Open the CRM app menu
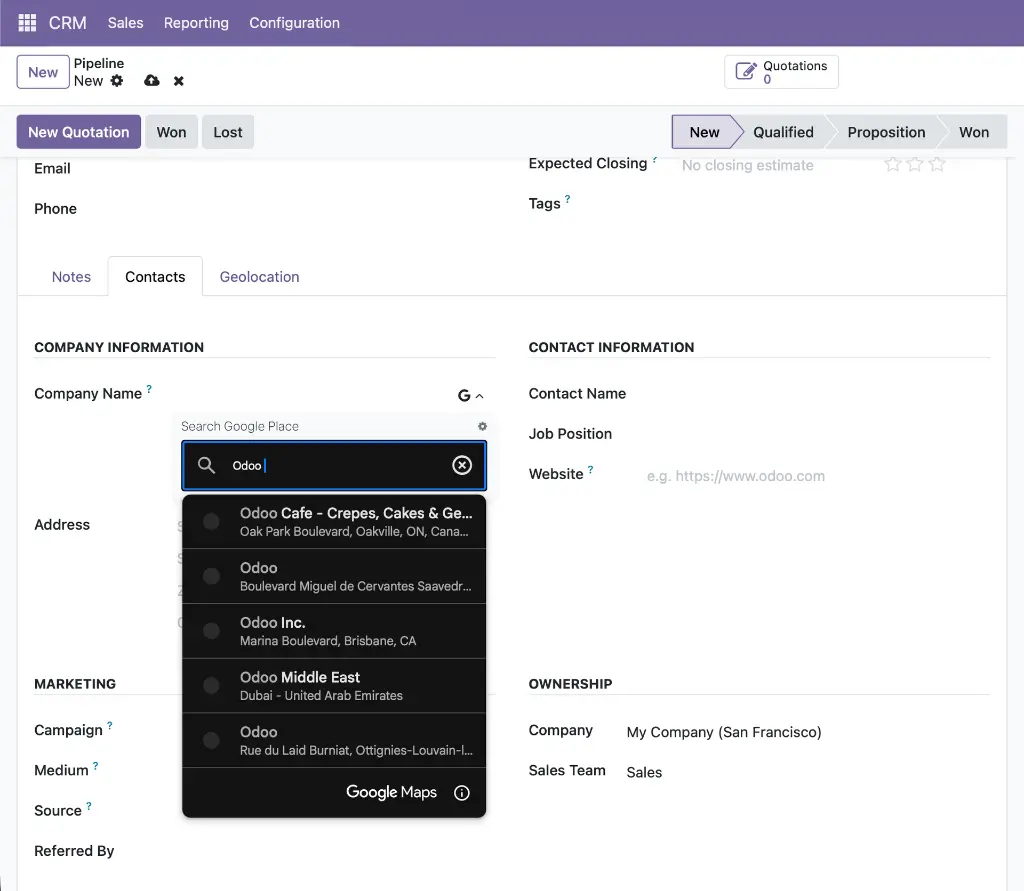 [x=67, y=23]
